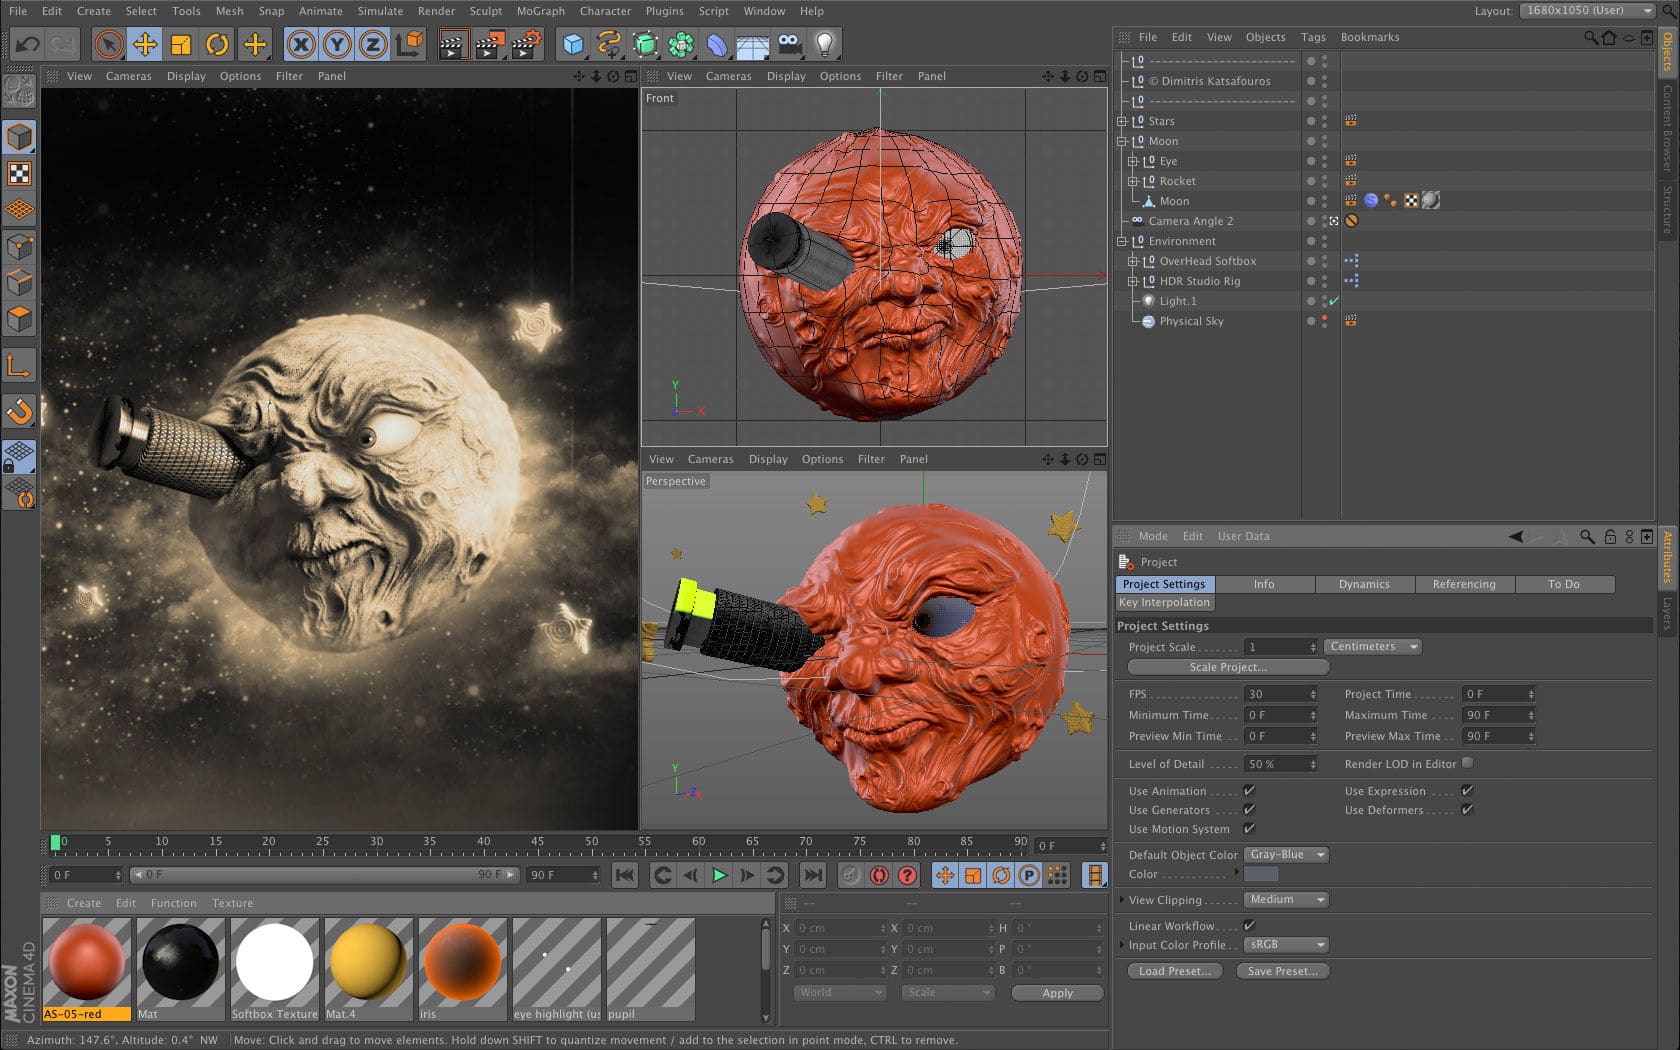The image size is (1680, 1050).
Task: Open the MoGraph menu
Action: coord(540,11)
